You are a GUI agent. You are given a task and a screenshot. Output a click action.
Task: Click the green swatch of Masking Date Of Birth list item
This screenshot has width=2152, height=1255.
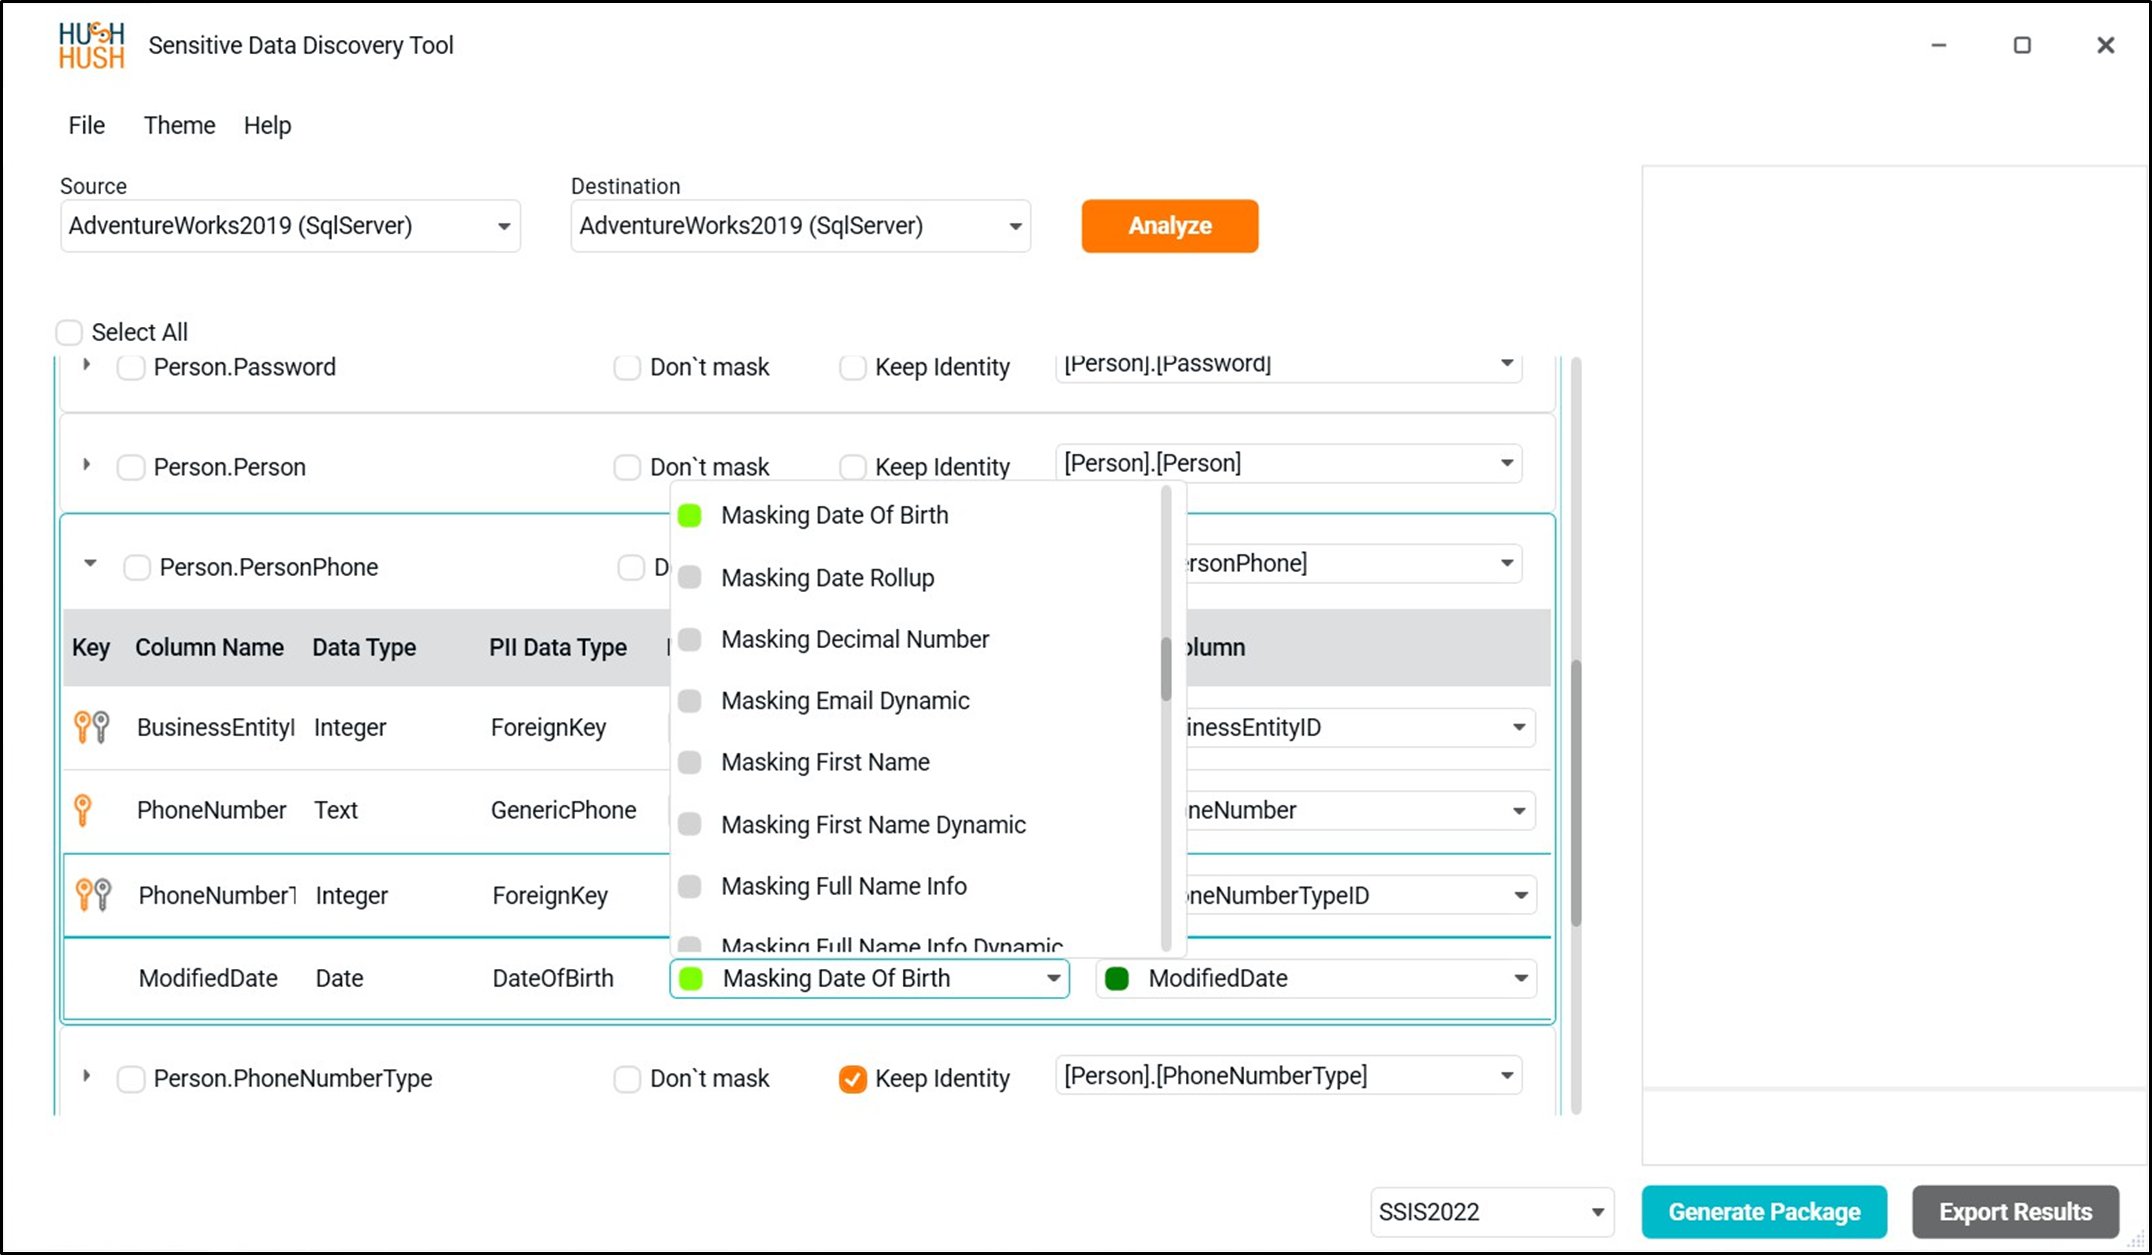coord(690,515)
